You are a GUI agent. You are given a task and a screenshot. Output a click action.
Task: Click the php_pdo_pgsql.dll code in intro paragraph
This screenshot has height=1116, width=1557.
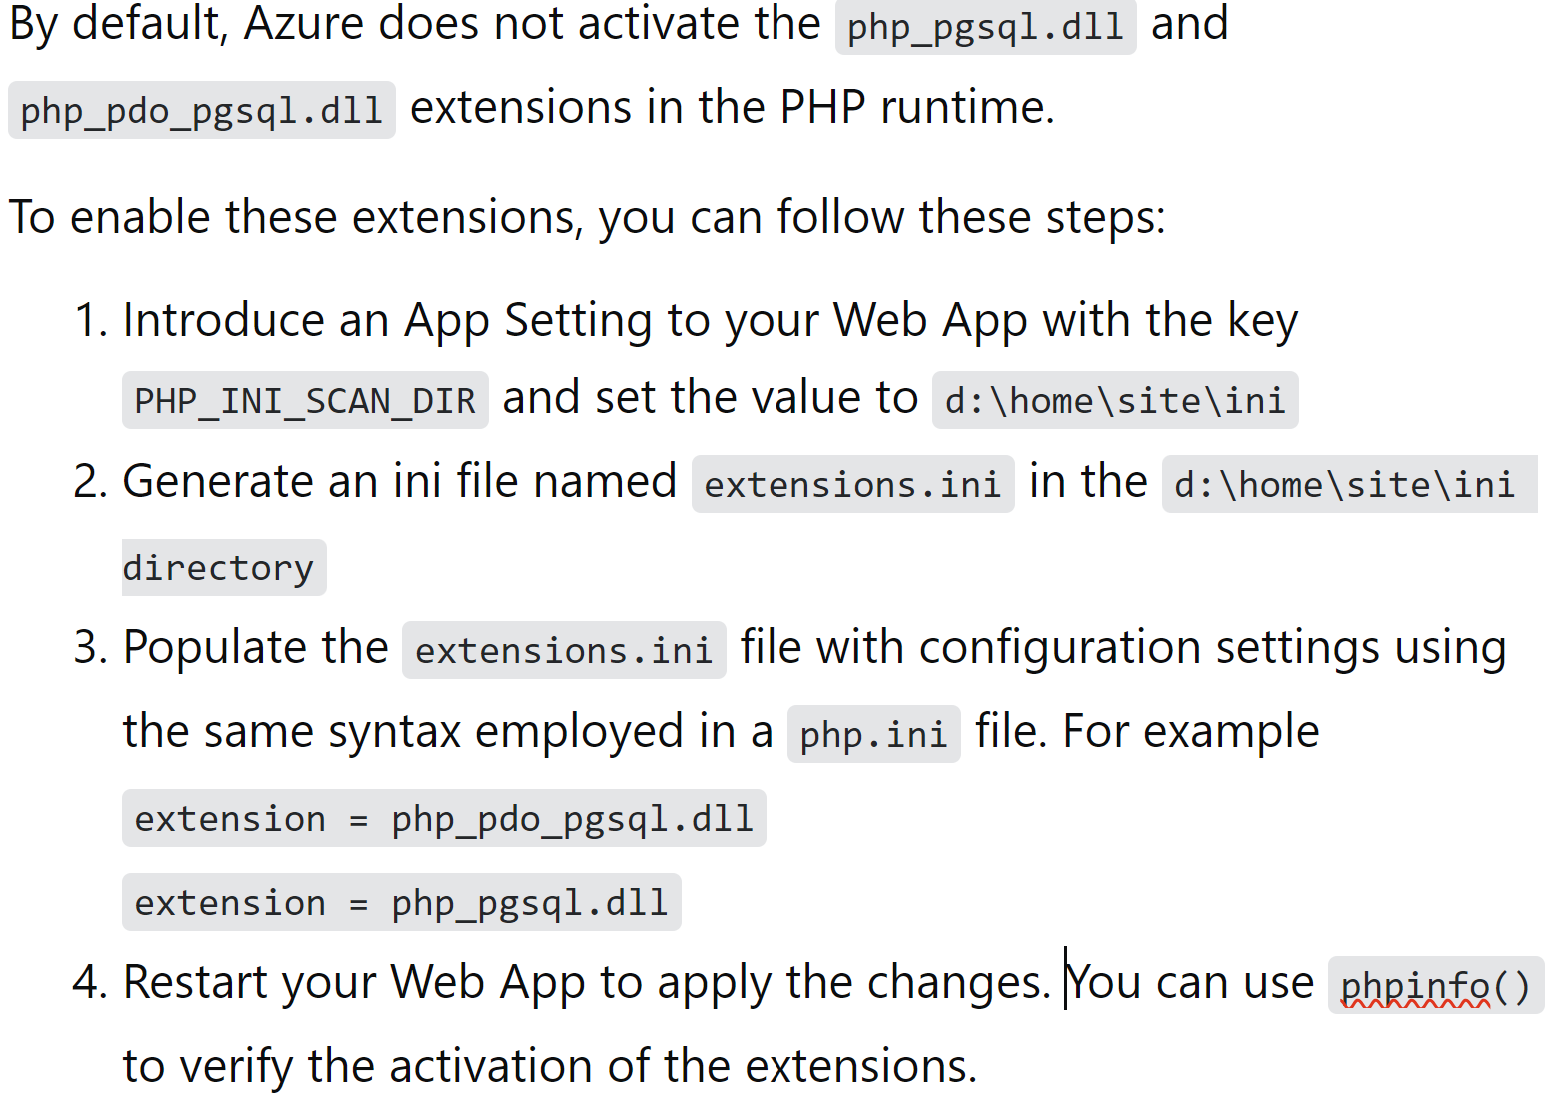coord(202,110)
